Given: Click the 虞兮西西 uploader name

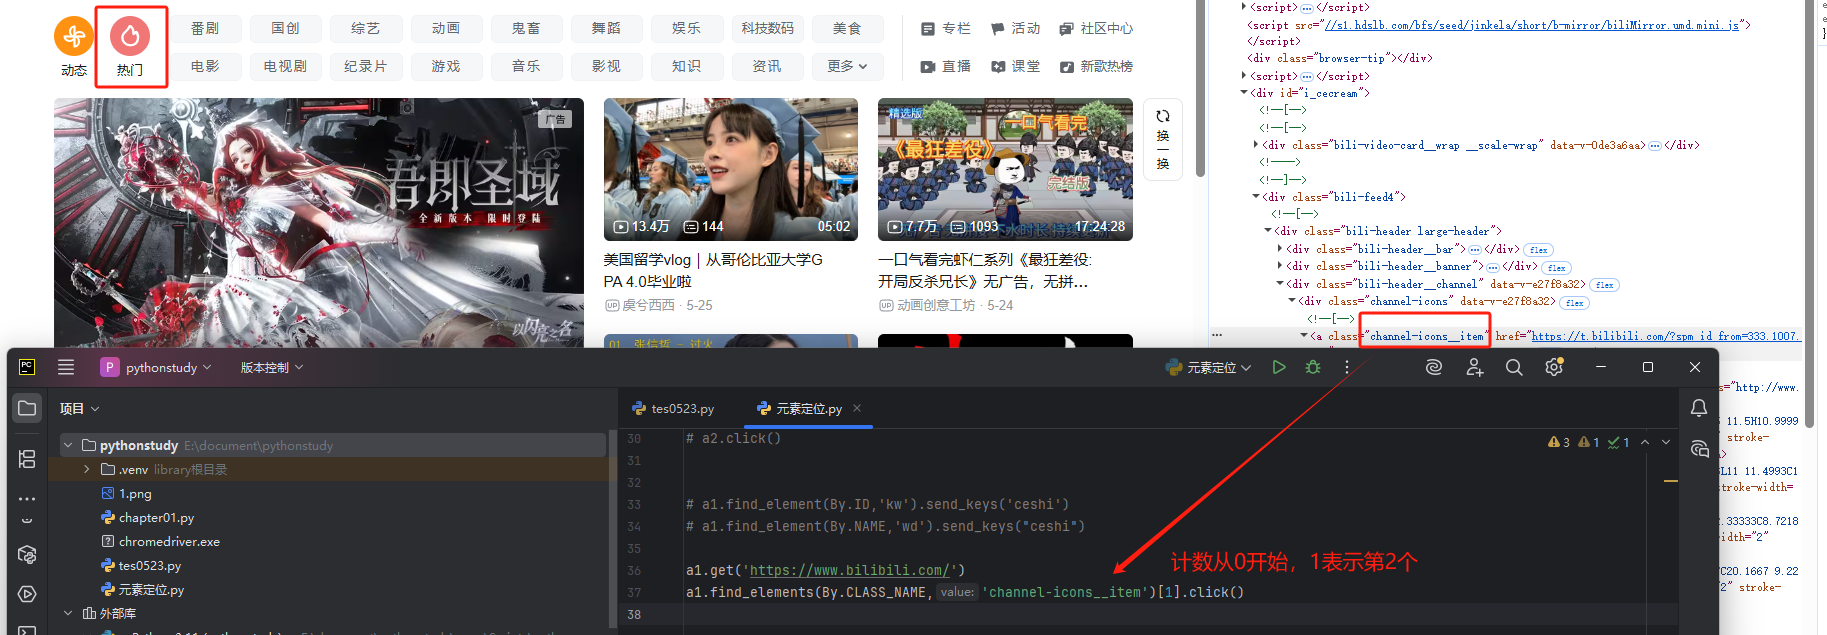Looking at the screenshot, I should click(x=648, y=305).
